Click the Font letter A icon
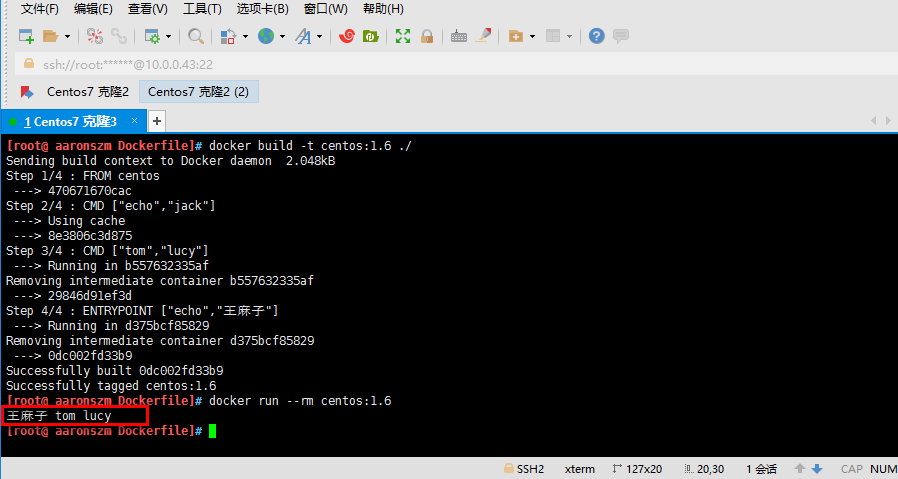This screenshot has height=479, width=898. click(x=303, y=36)
